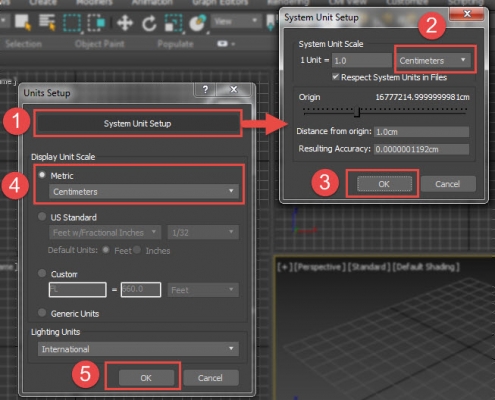The width and height of the screenshot is (495, 400).
Task: Open Lighting Units International dropdown
Action: pos(138,349)
